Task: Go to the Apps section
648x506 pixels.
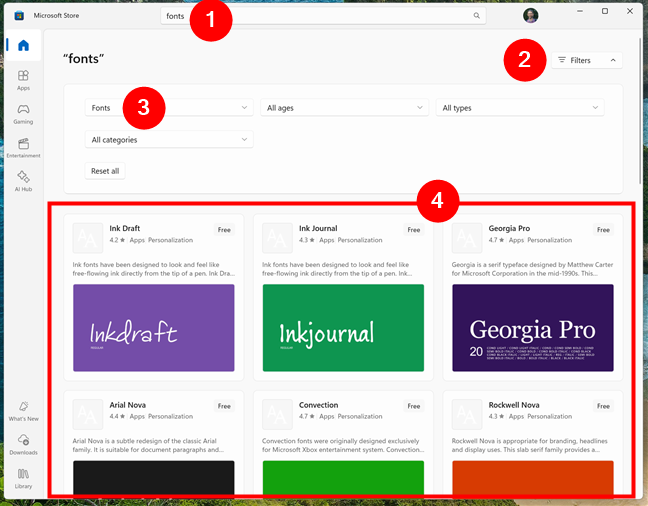Action: tap(23, 80)
